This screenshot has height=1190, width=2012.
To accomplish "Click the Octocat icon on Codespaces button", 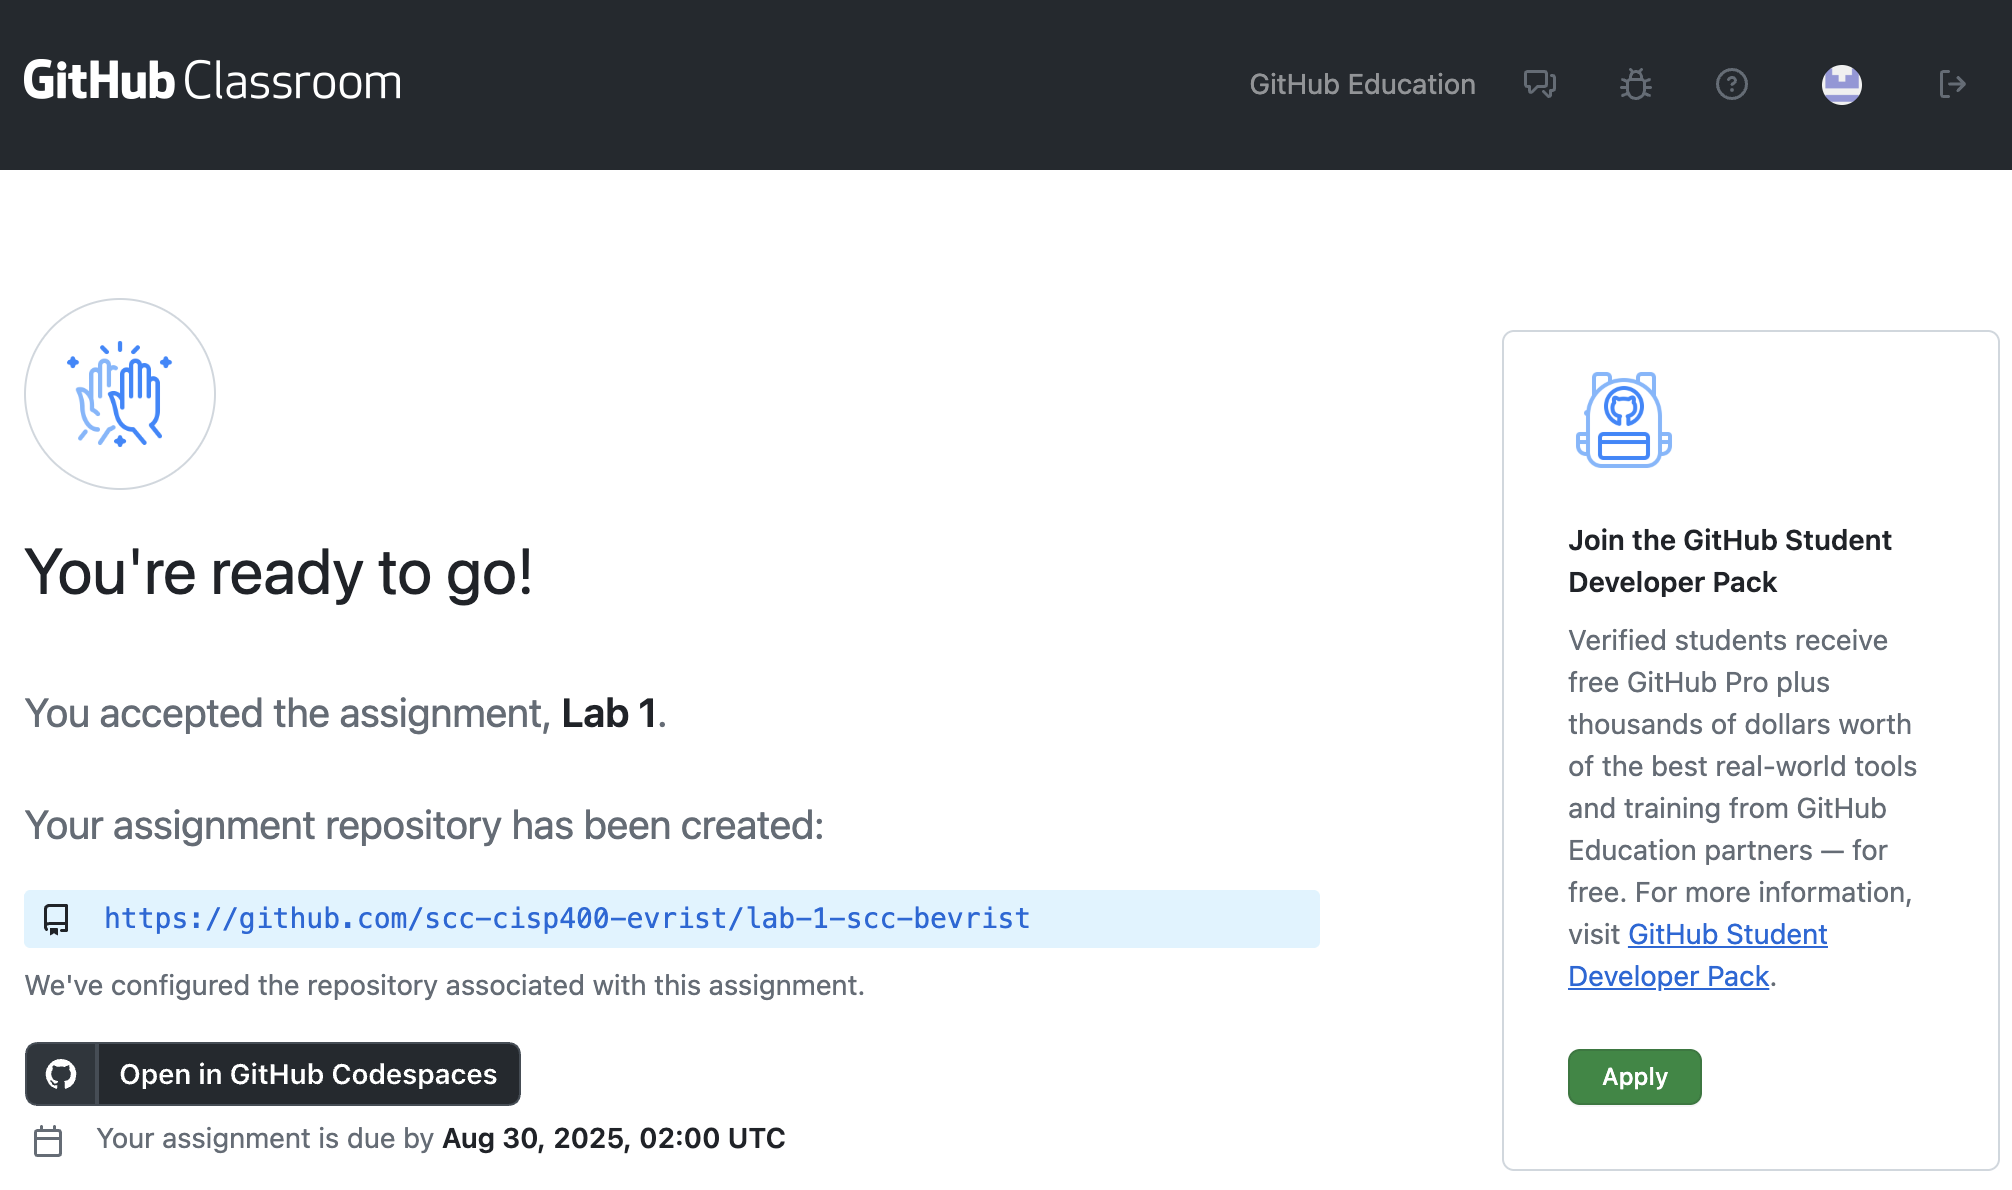I will [61, 1074].
